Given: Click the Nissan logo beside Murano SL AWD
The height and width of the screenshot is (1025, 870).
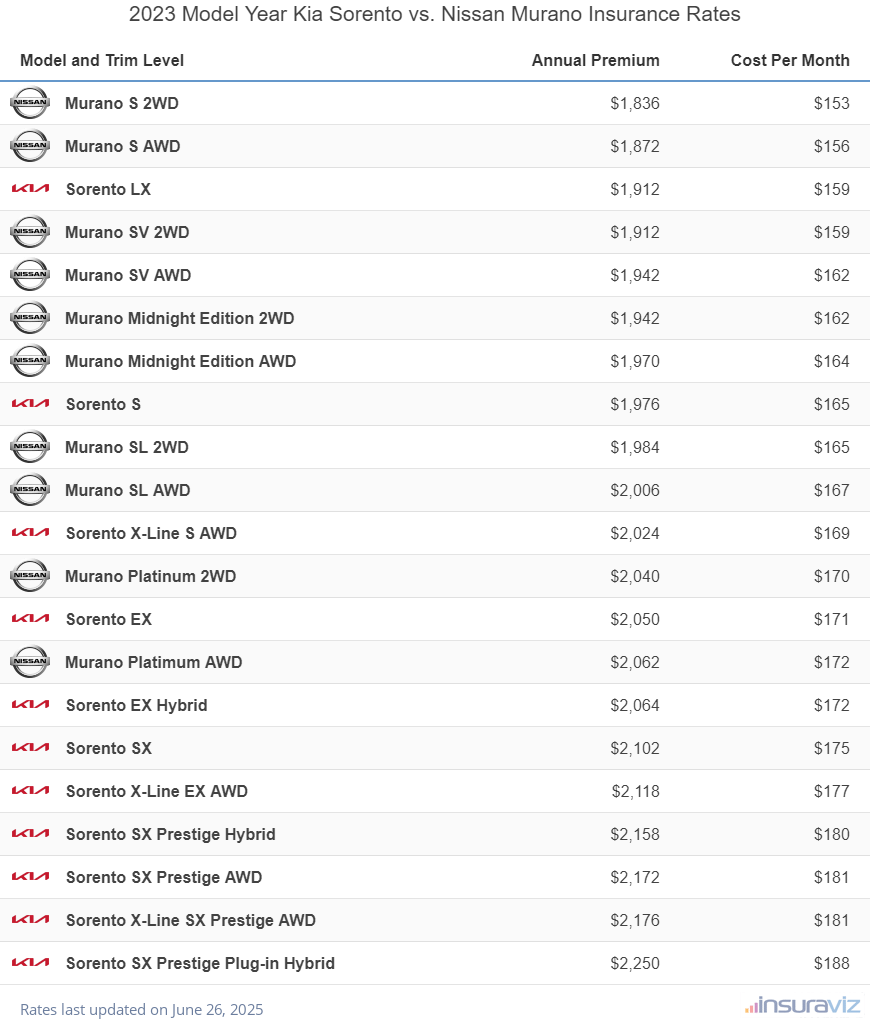Looking at the screenshot, I should tap(30, 490).
